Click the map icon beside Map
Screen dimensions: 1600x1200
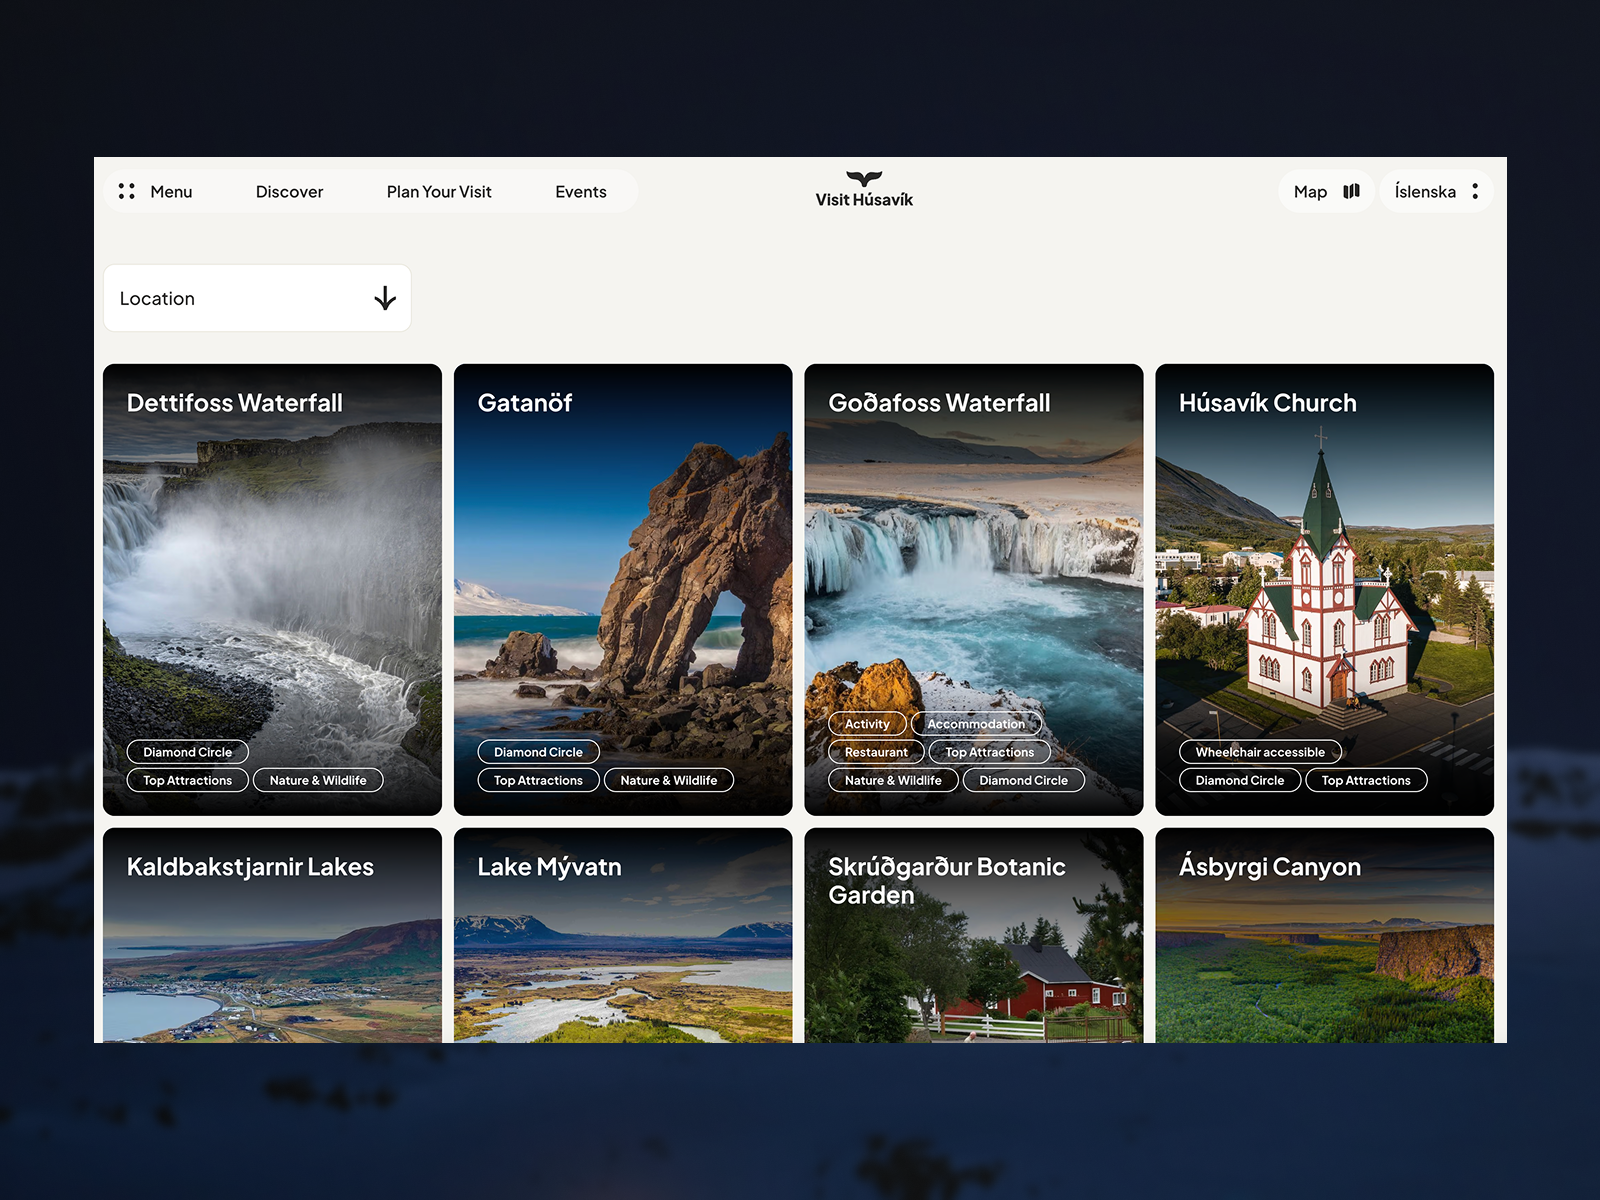pyautogui.click(x=1351, y=191)
